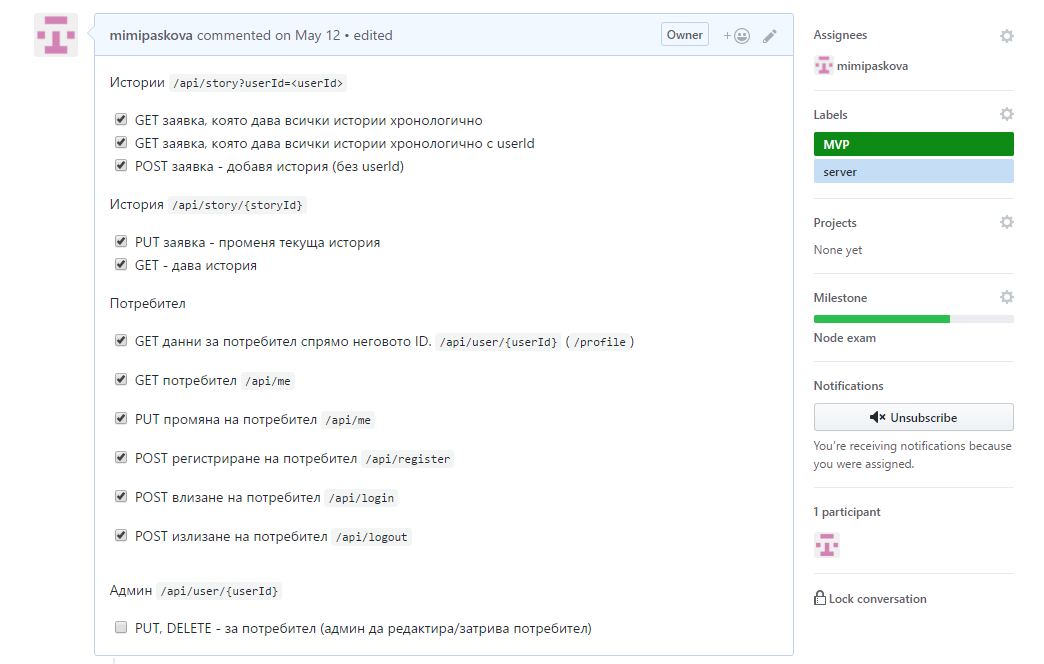Image resolution: width=1044 pixels, height=664 pixels.
Task: Open the Labels gear settings
Action: coord(1006,114)
